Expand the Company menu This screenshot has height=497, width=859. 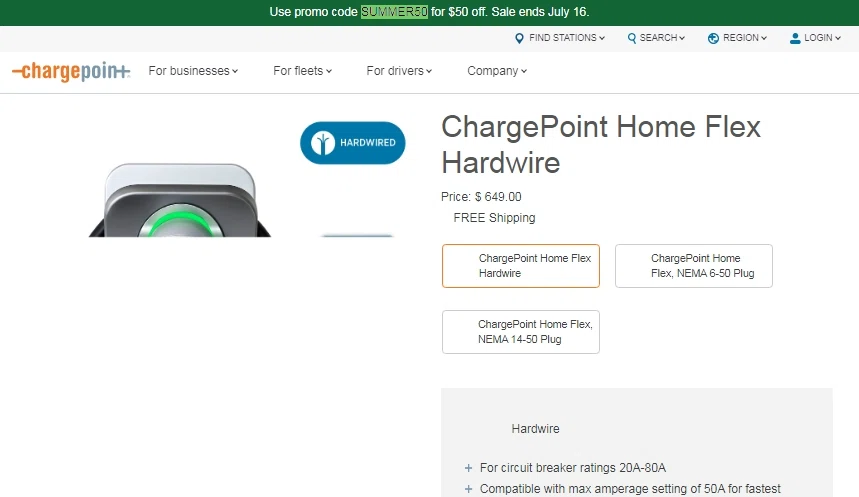point(497,71)
